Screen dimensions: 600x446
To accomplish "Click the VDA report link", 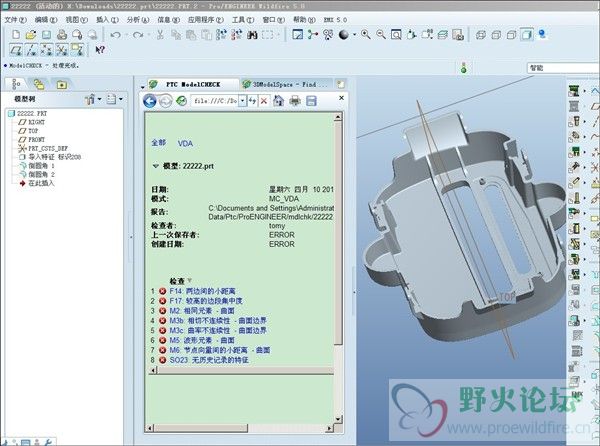I will (185, 143).
